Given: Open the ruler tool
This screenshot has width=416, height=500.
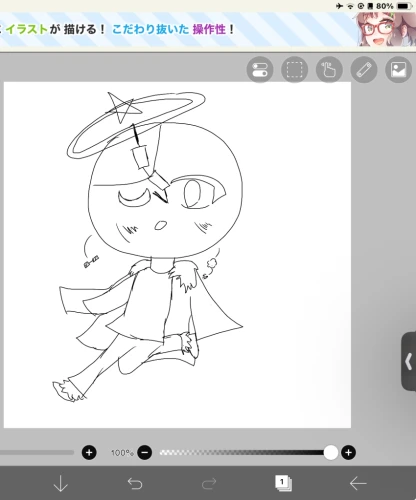Looking at the screenshot, I should [364, 70].
